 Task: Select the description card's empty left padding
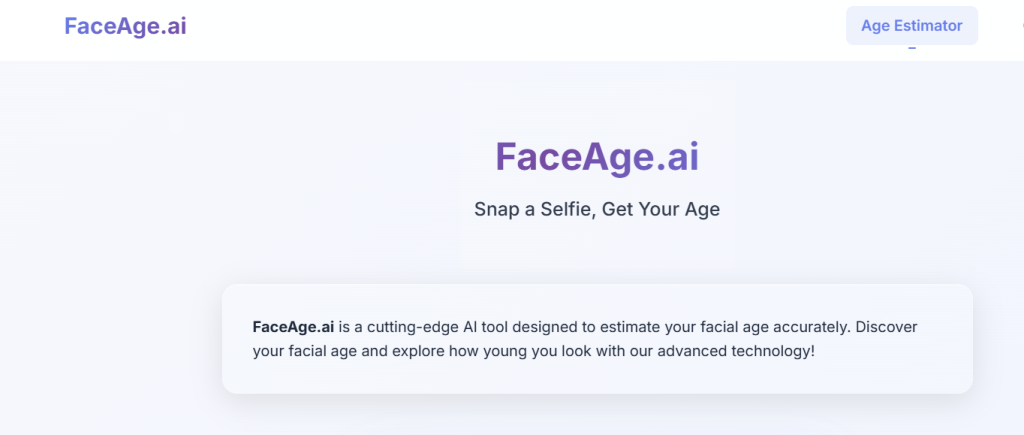237,339
